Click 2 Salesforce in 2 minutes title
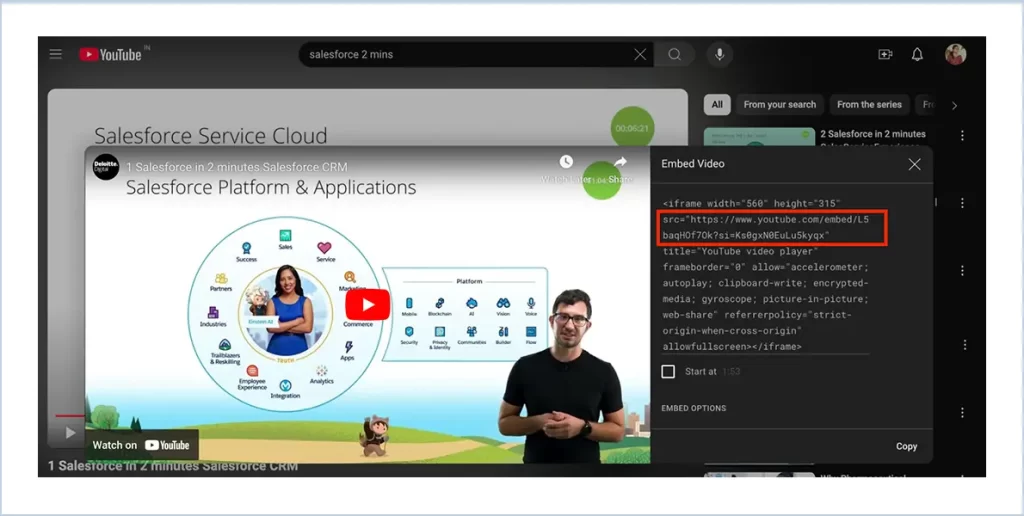This screenshot has height=516, width=1024. pos(873,134)
